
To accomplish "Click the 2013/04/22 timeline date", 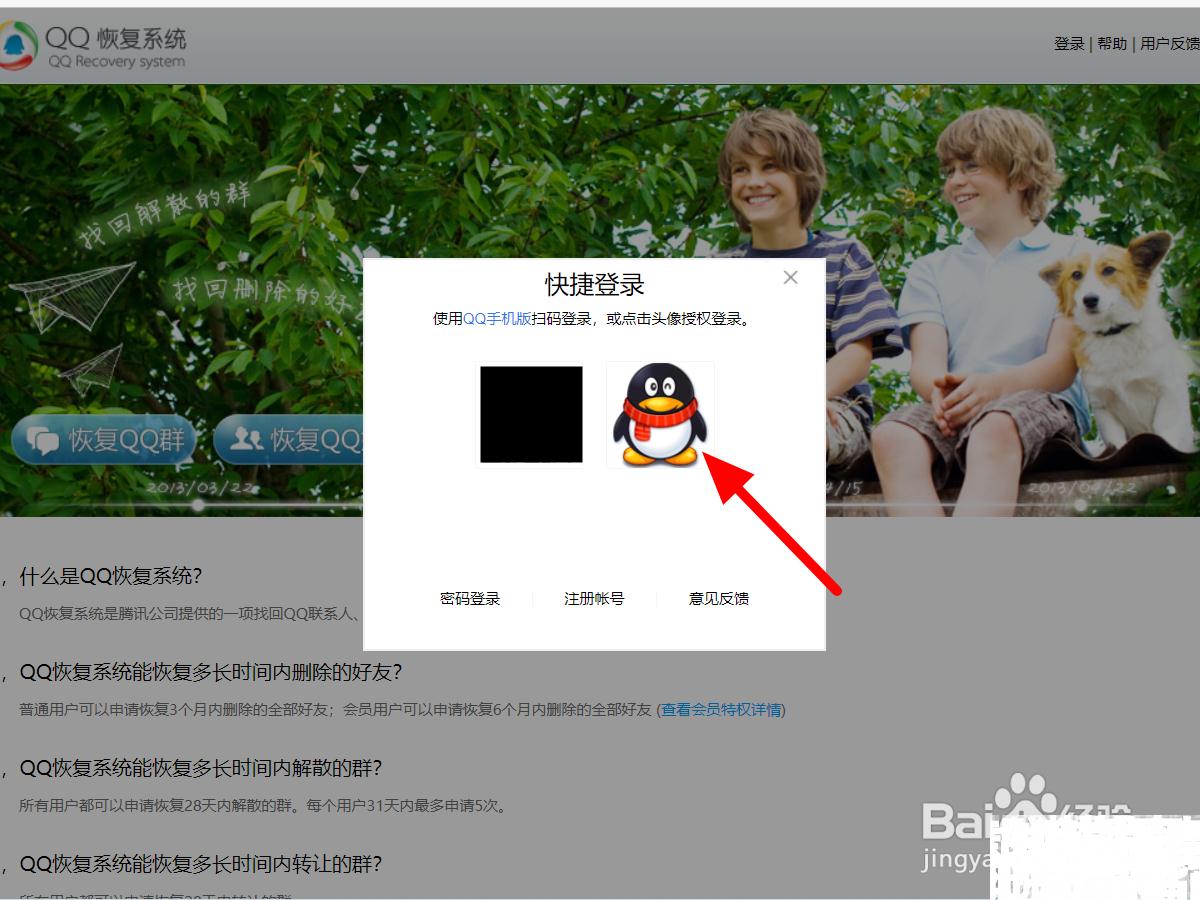I will pos(1082,487).
